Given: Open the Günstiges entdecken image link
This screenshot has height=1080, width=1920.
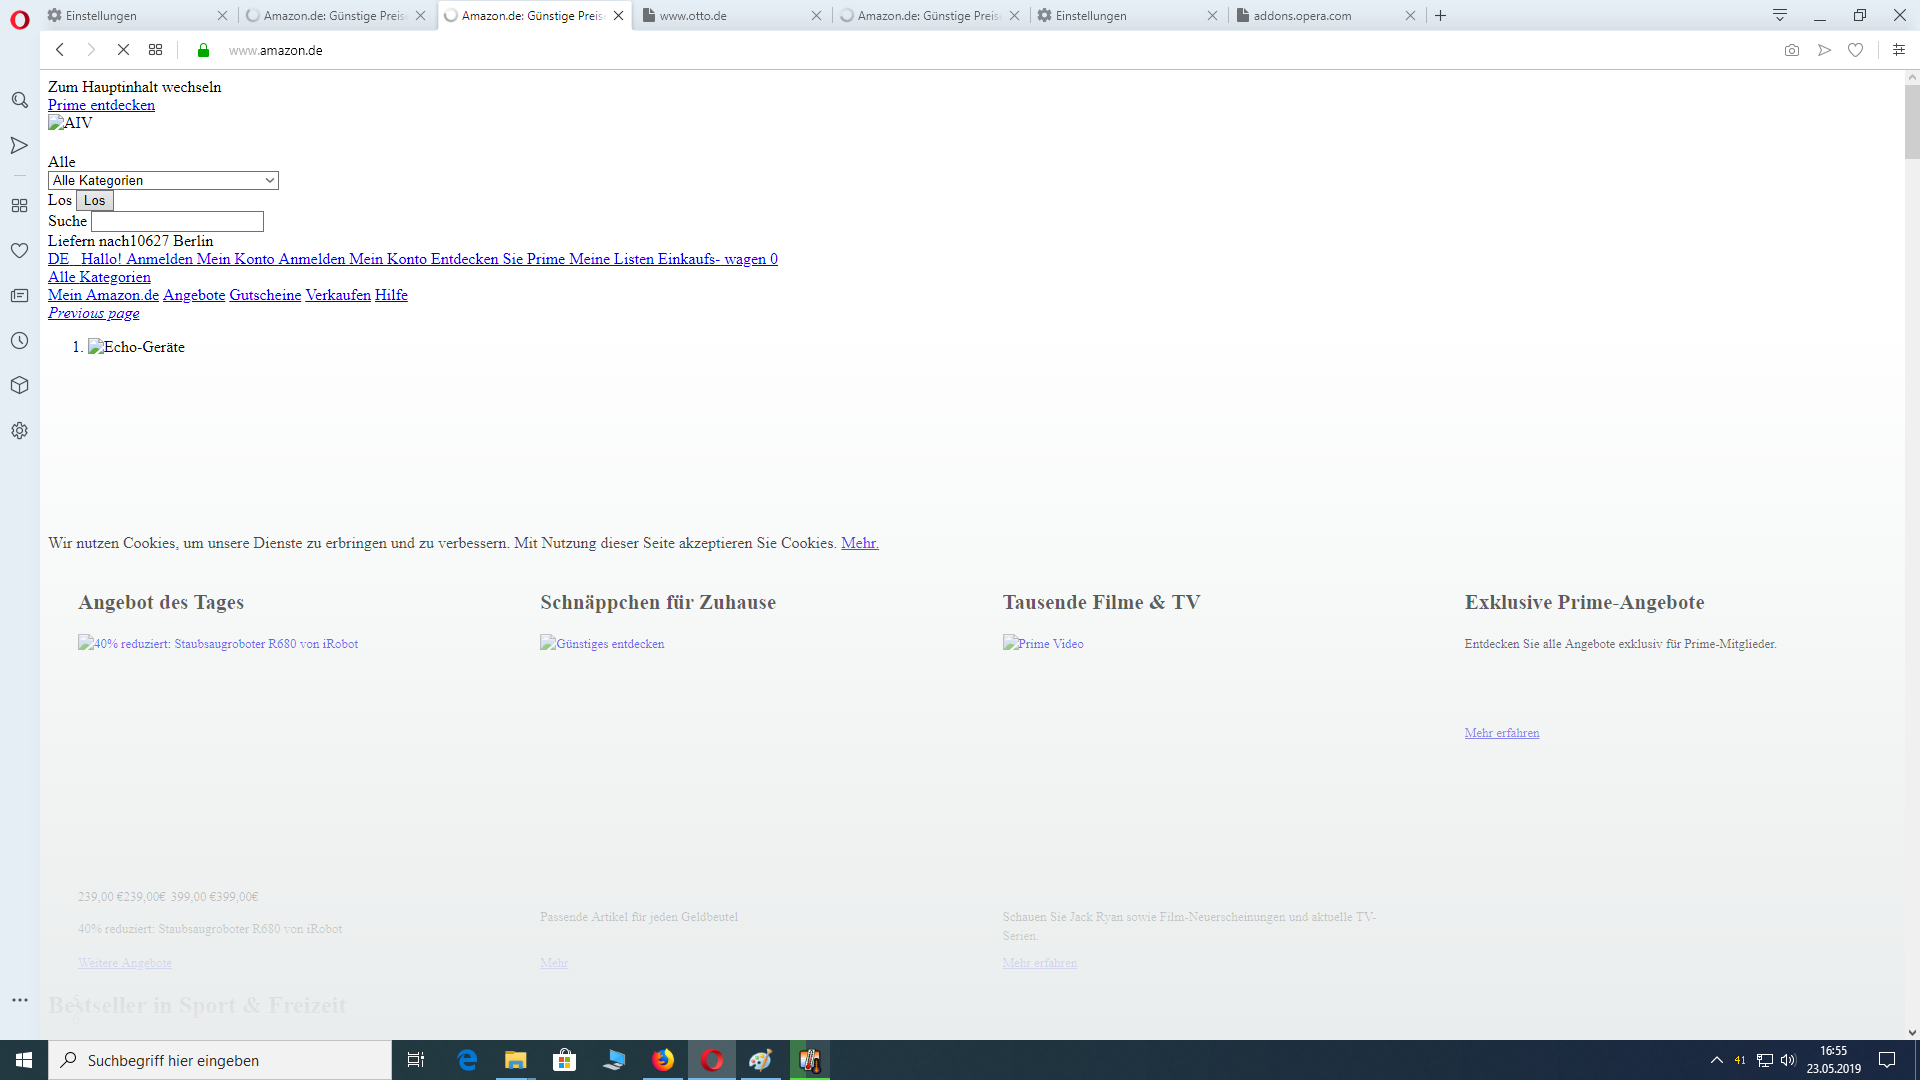Looking at the screenshot, I should [x=602, y=644].
